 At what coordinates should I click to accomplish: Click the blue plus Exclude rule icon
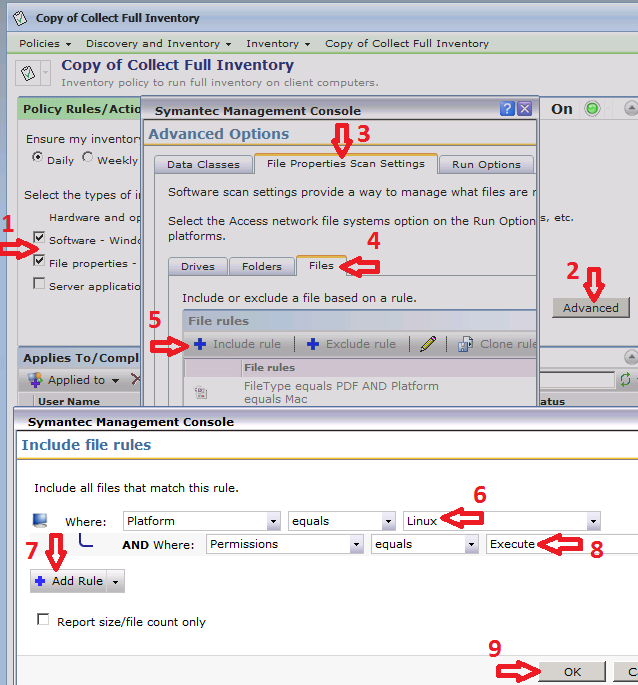(312, 344)
